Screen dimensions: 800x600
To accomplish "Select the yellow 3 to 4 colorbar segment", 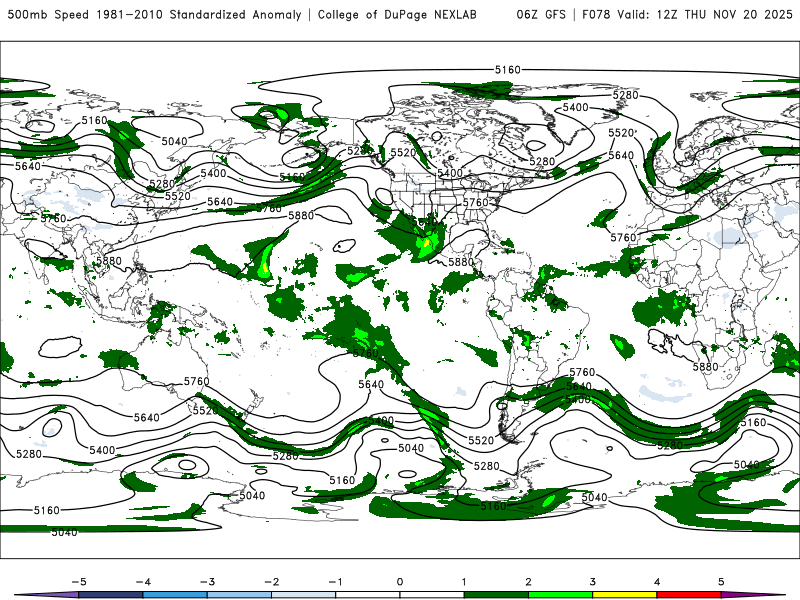I will (x=624, y=595).
